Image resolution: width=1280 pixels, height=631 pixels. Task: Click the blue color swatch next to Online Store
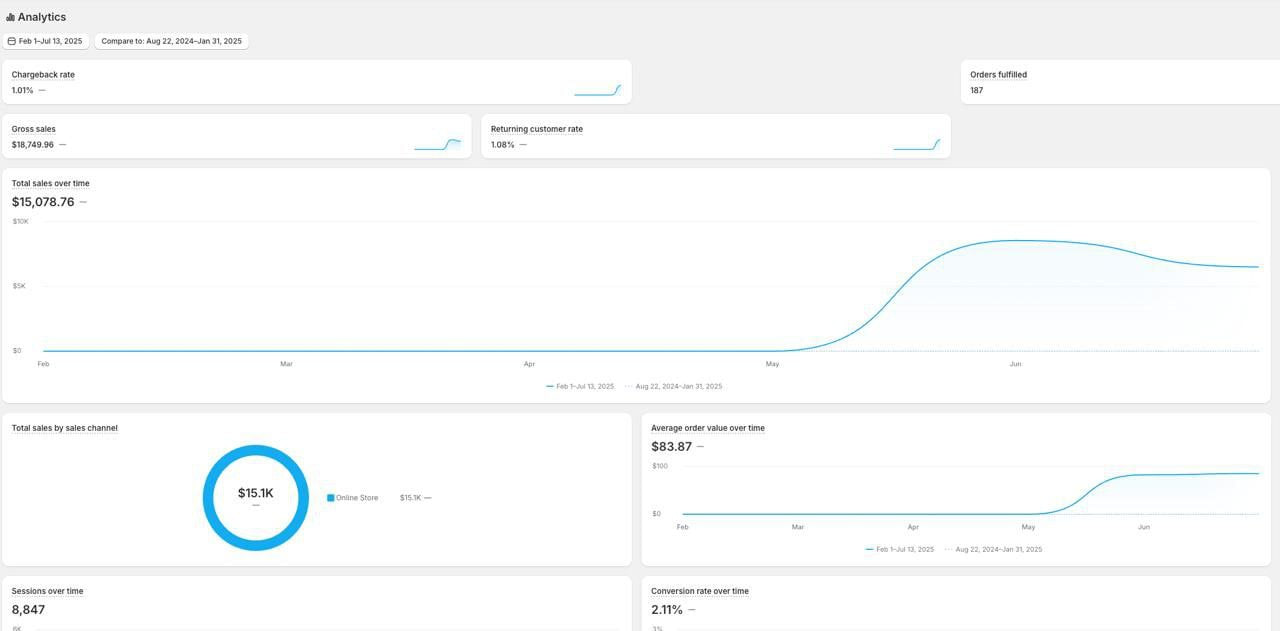tap(329, 497)
